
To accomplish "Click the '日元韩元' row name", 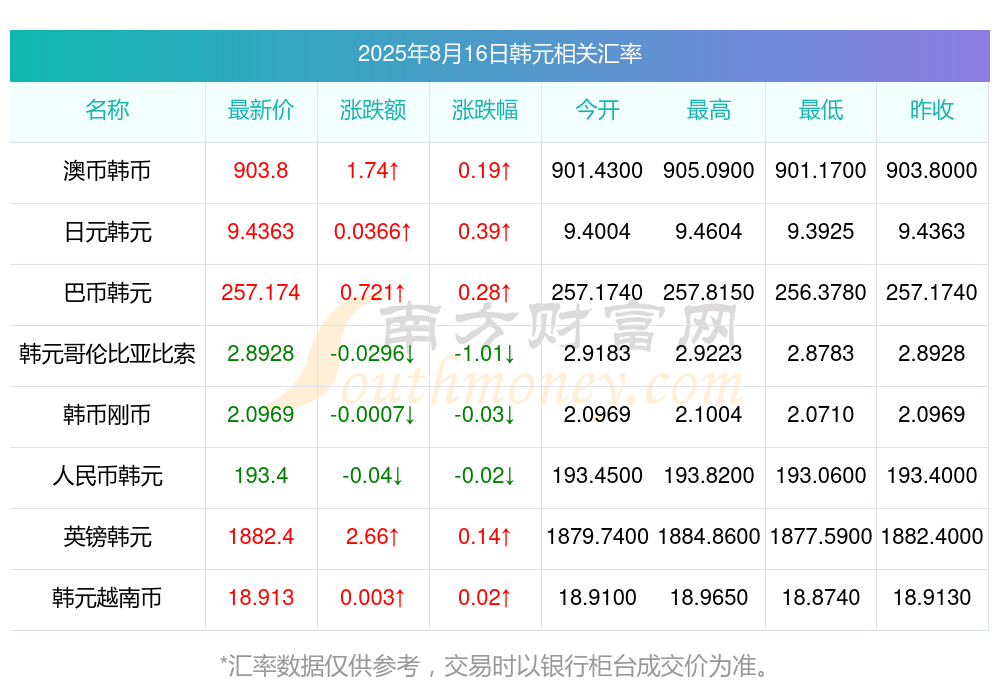I will click(107, 232).
